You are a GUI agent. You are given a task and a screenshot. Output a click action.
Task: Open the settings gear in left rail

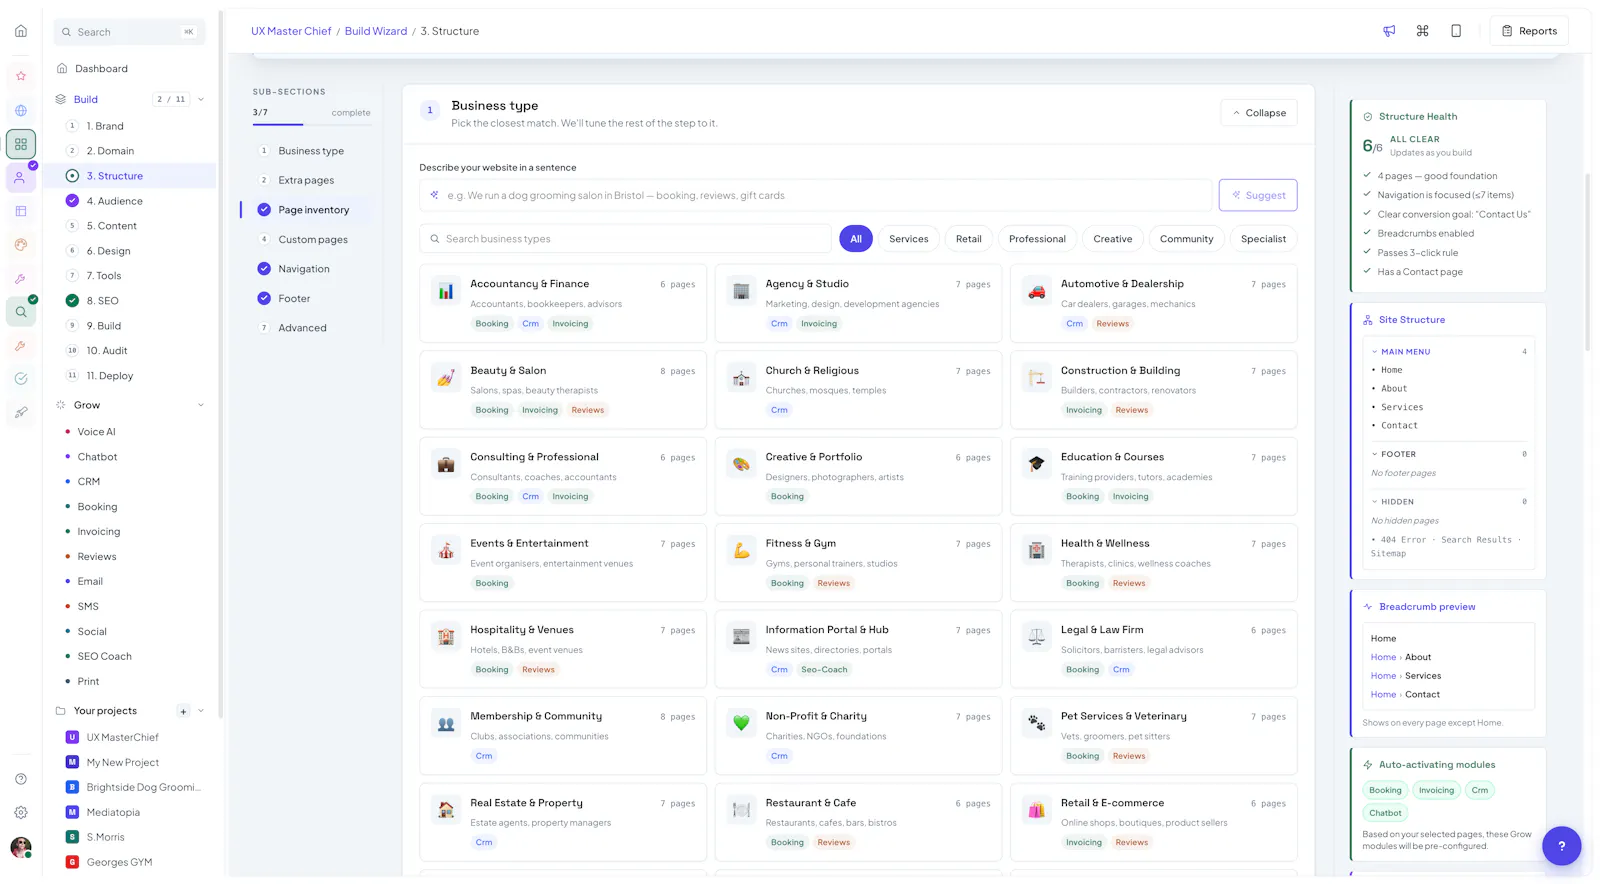coord(21,813)
